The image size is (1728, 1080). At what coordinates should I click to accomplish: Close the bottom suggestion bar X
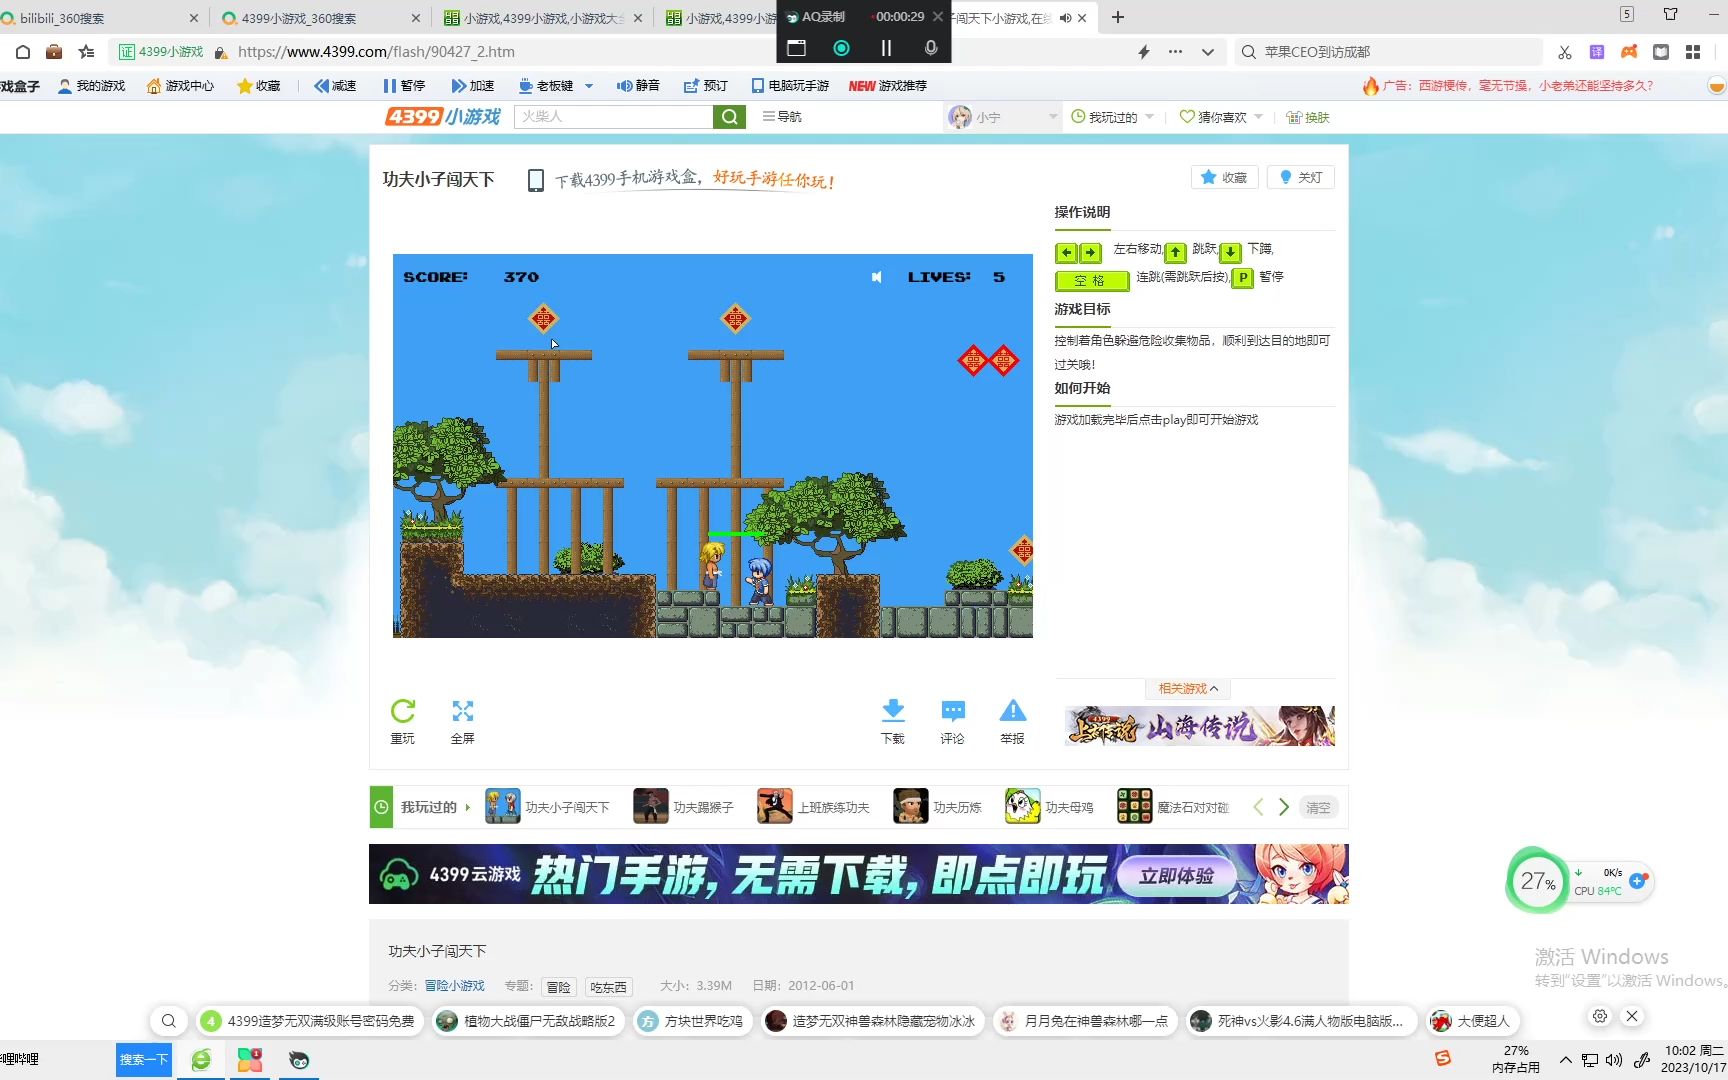click(x=1632, y=1016)
